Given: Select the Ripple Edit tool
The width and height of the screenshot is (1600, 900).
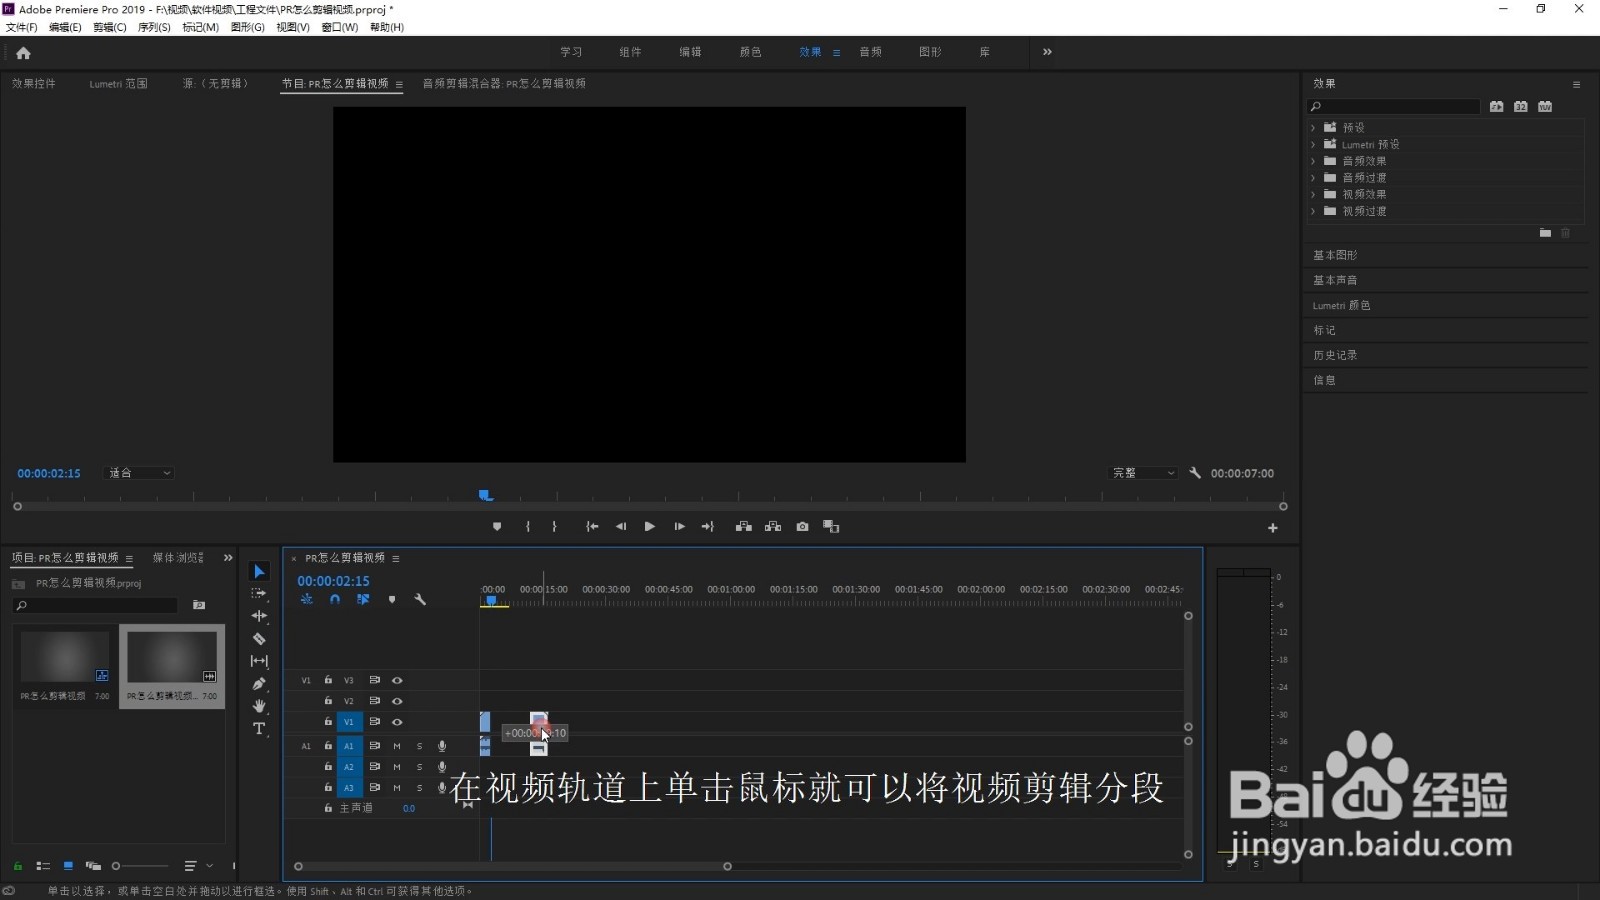Looking at the screenshot, I should point(259,617).
